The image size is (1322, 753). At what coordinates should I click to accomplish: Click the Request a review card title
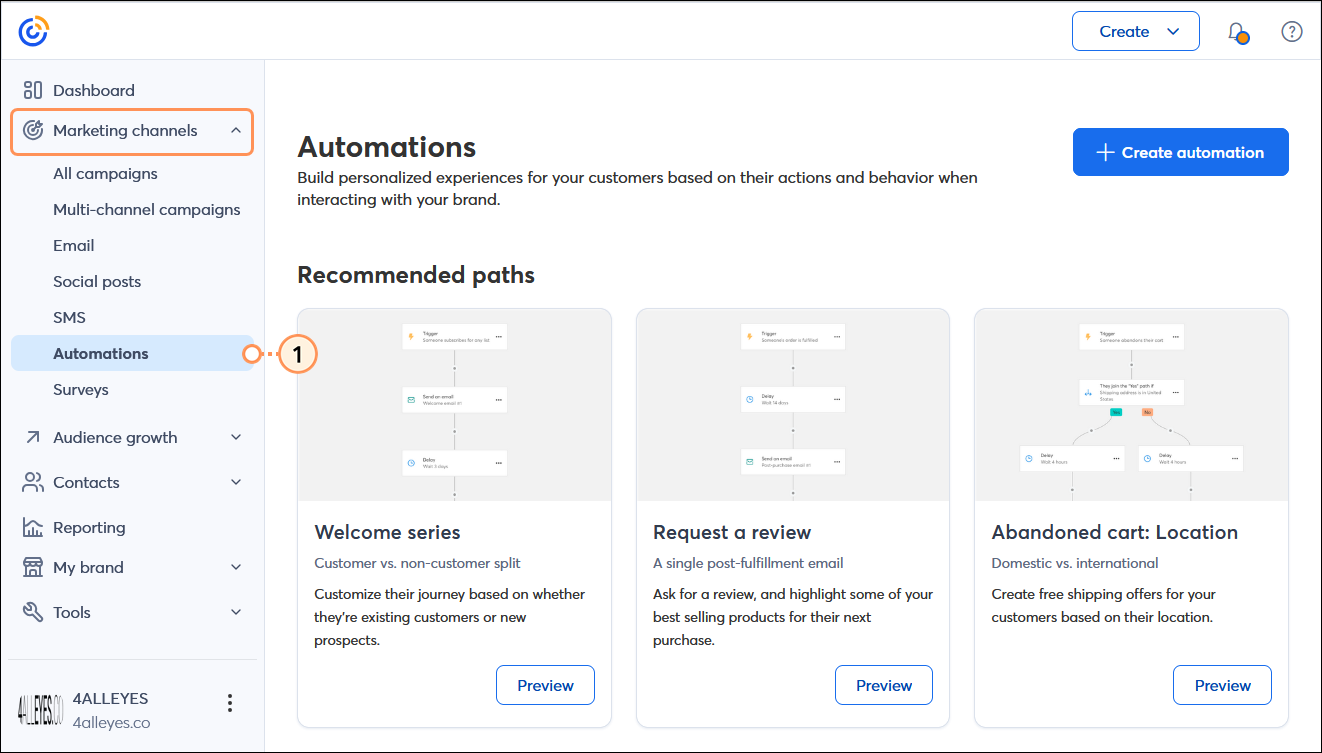[732, 532]
